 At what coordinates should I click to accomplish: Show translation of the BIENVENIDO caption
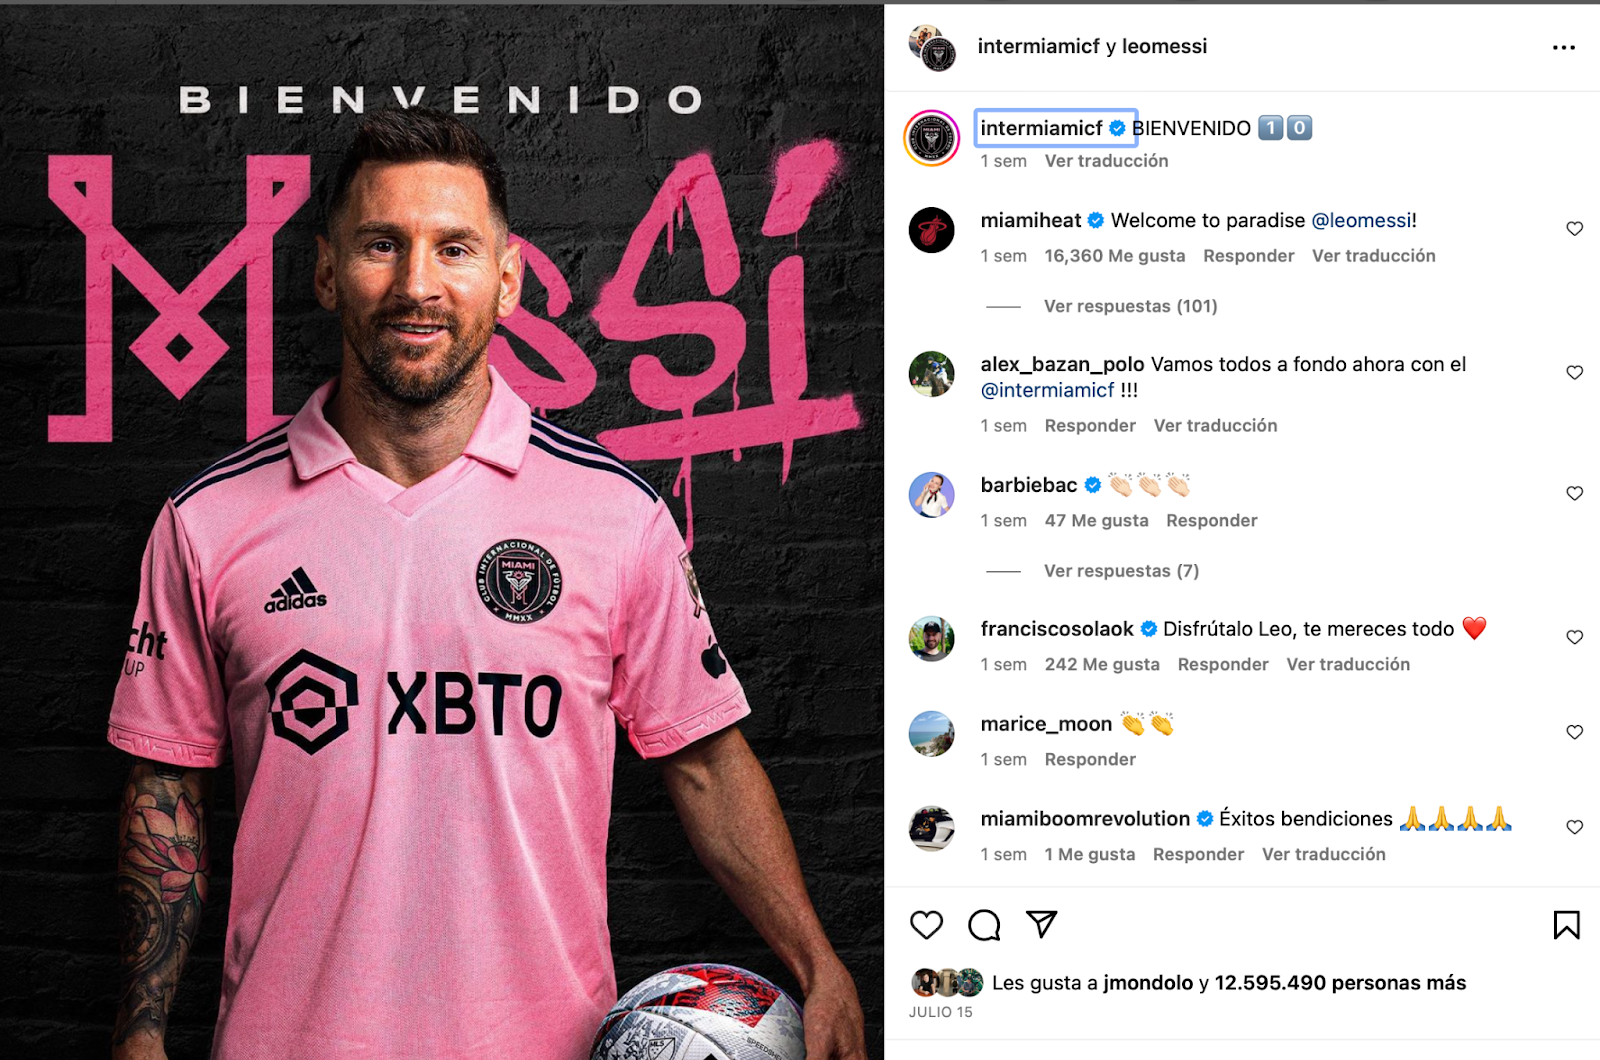[1106, 161]
